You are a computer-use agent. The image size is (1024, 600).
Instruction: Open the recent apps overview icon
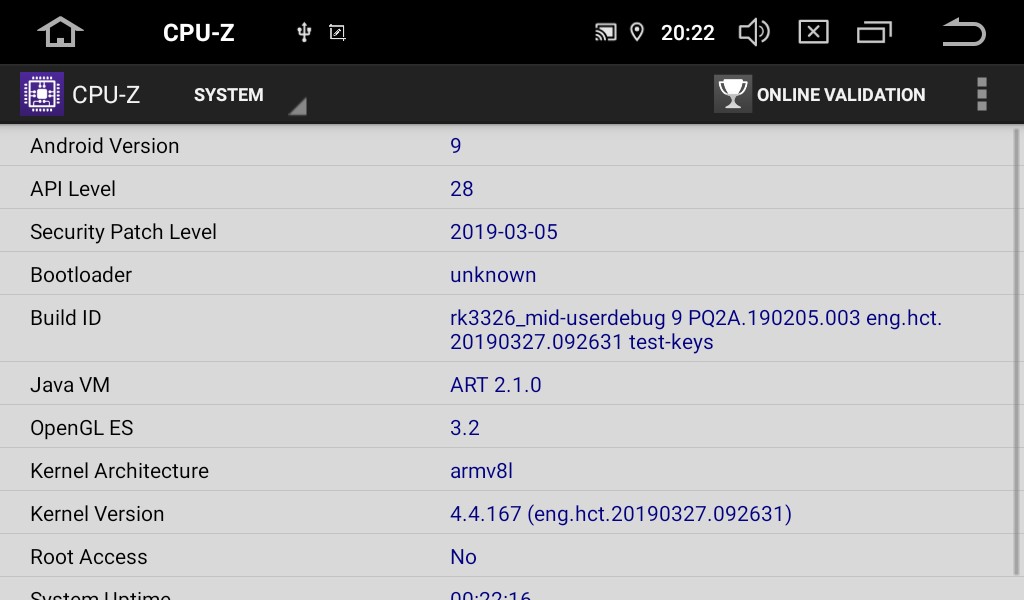[x=874, y=32]
